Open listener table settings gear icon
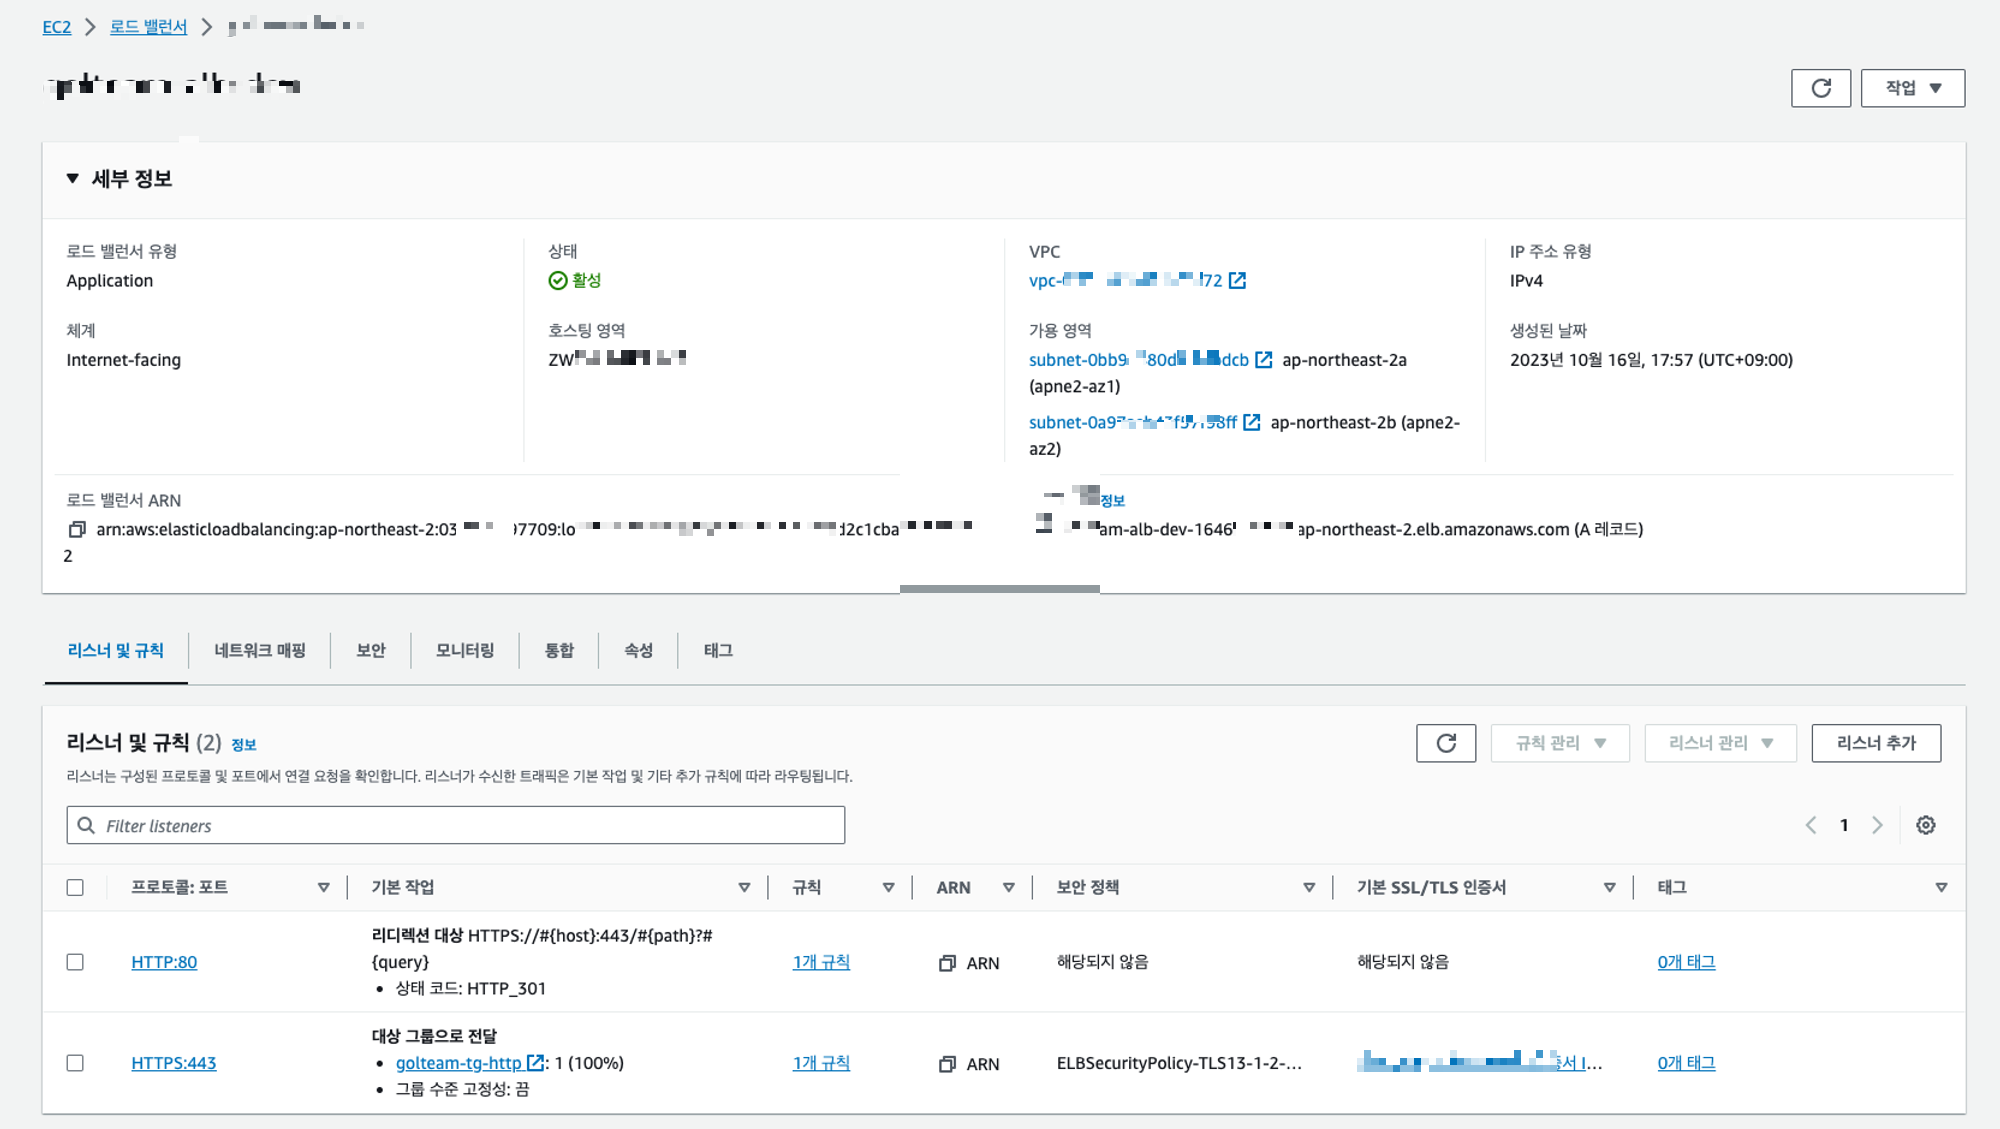 coord(1925,825)
